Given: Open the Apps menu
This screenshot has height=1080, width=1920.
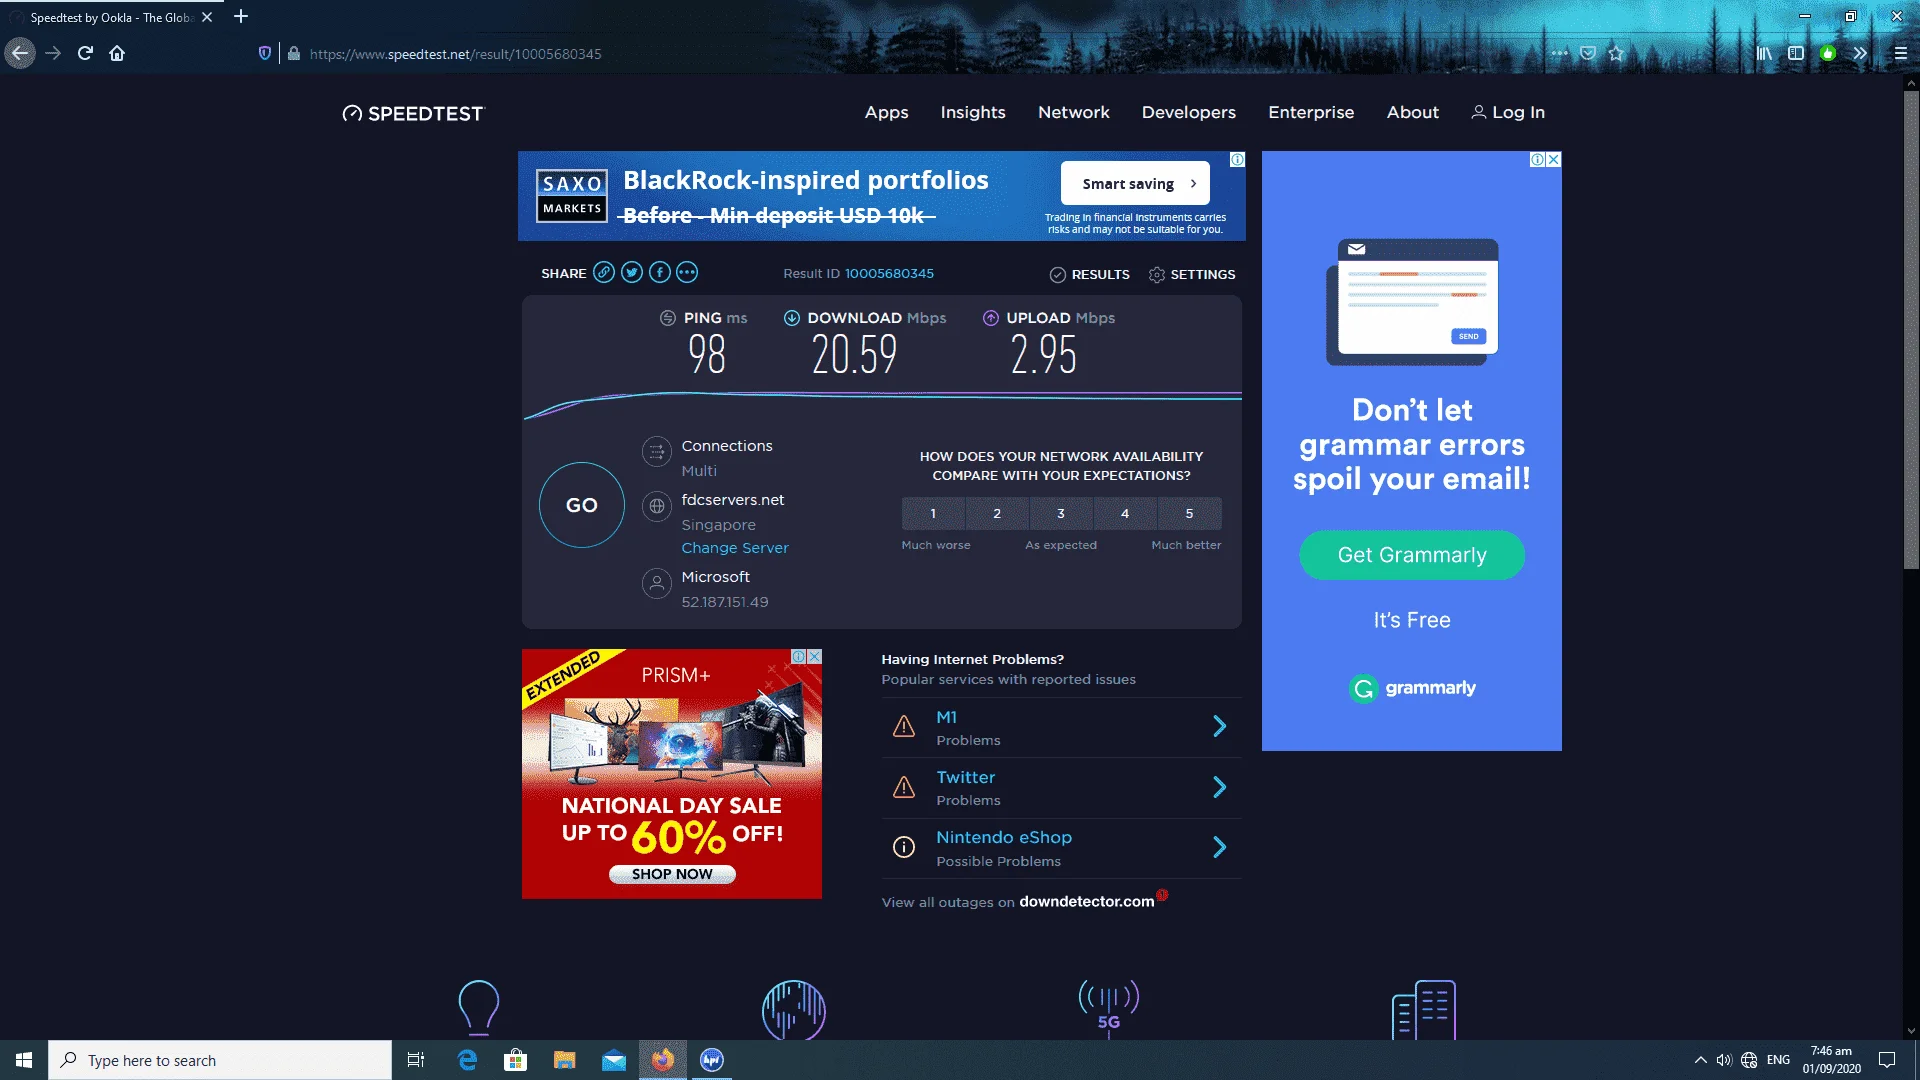Looking at the screenshot, I should 887,112.
